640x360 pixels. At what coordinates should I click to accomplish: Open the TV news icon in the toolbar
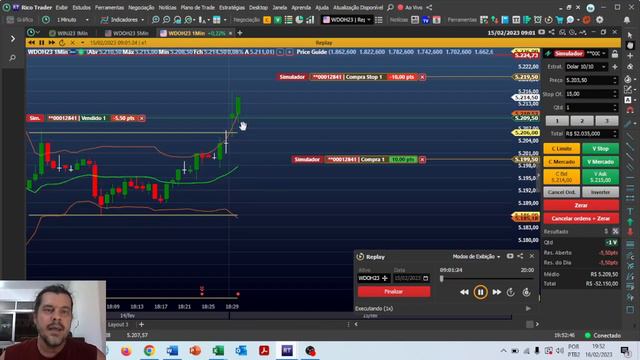click(x=426, y=20)
